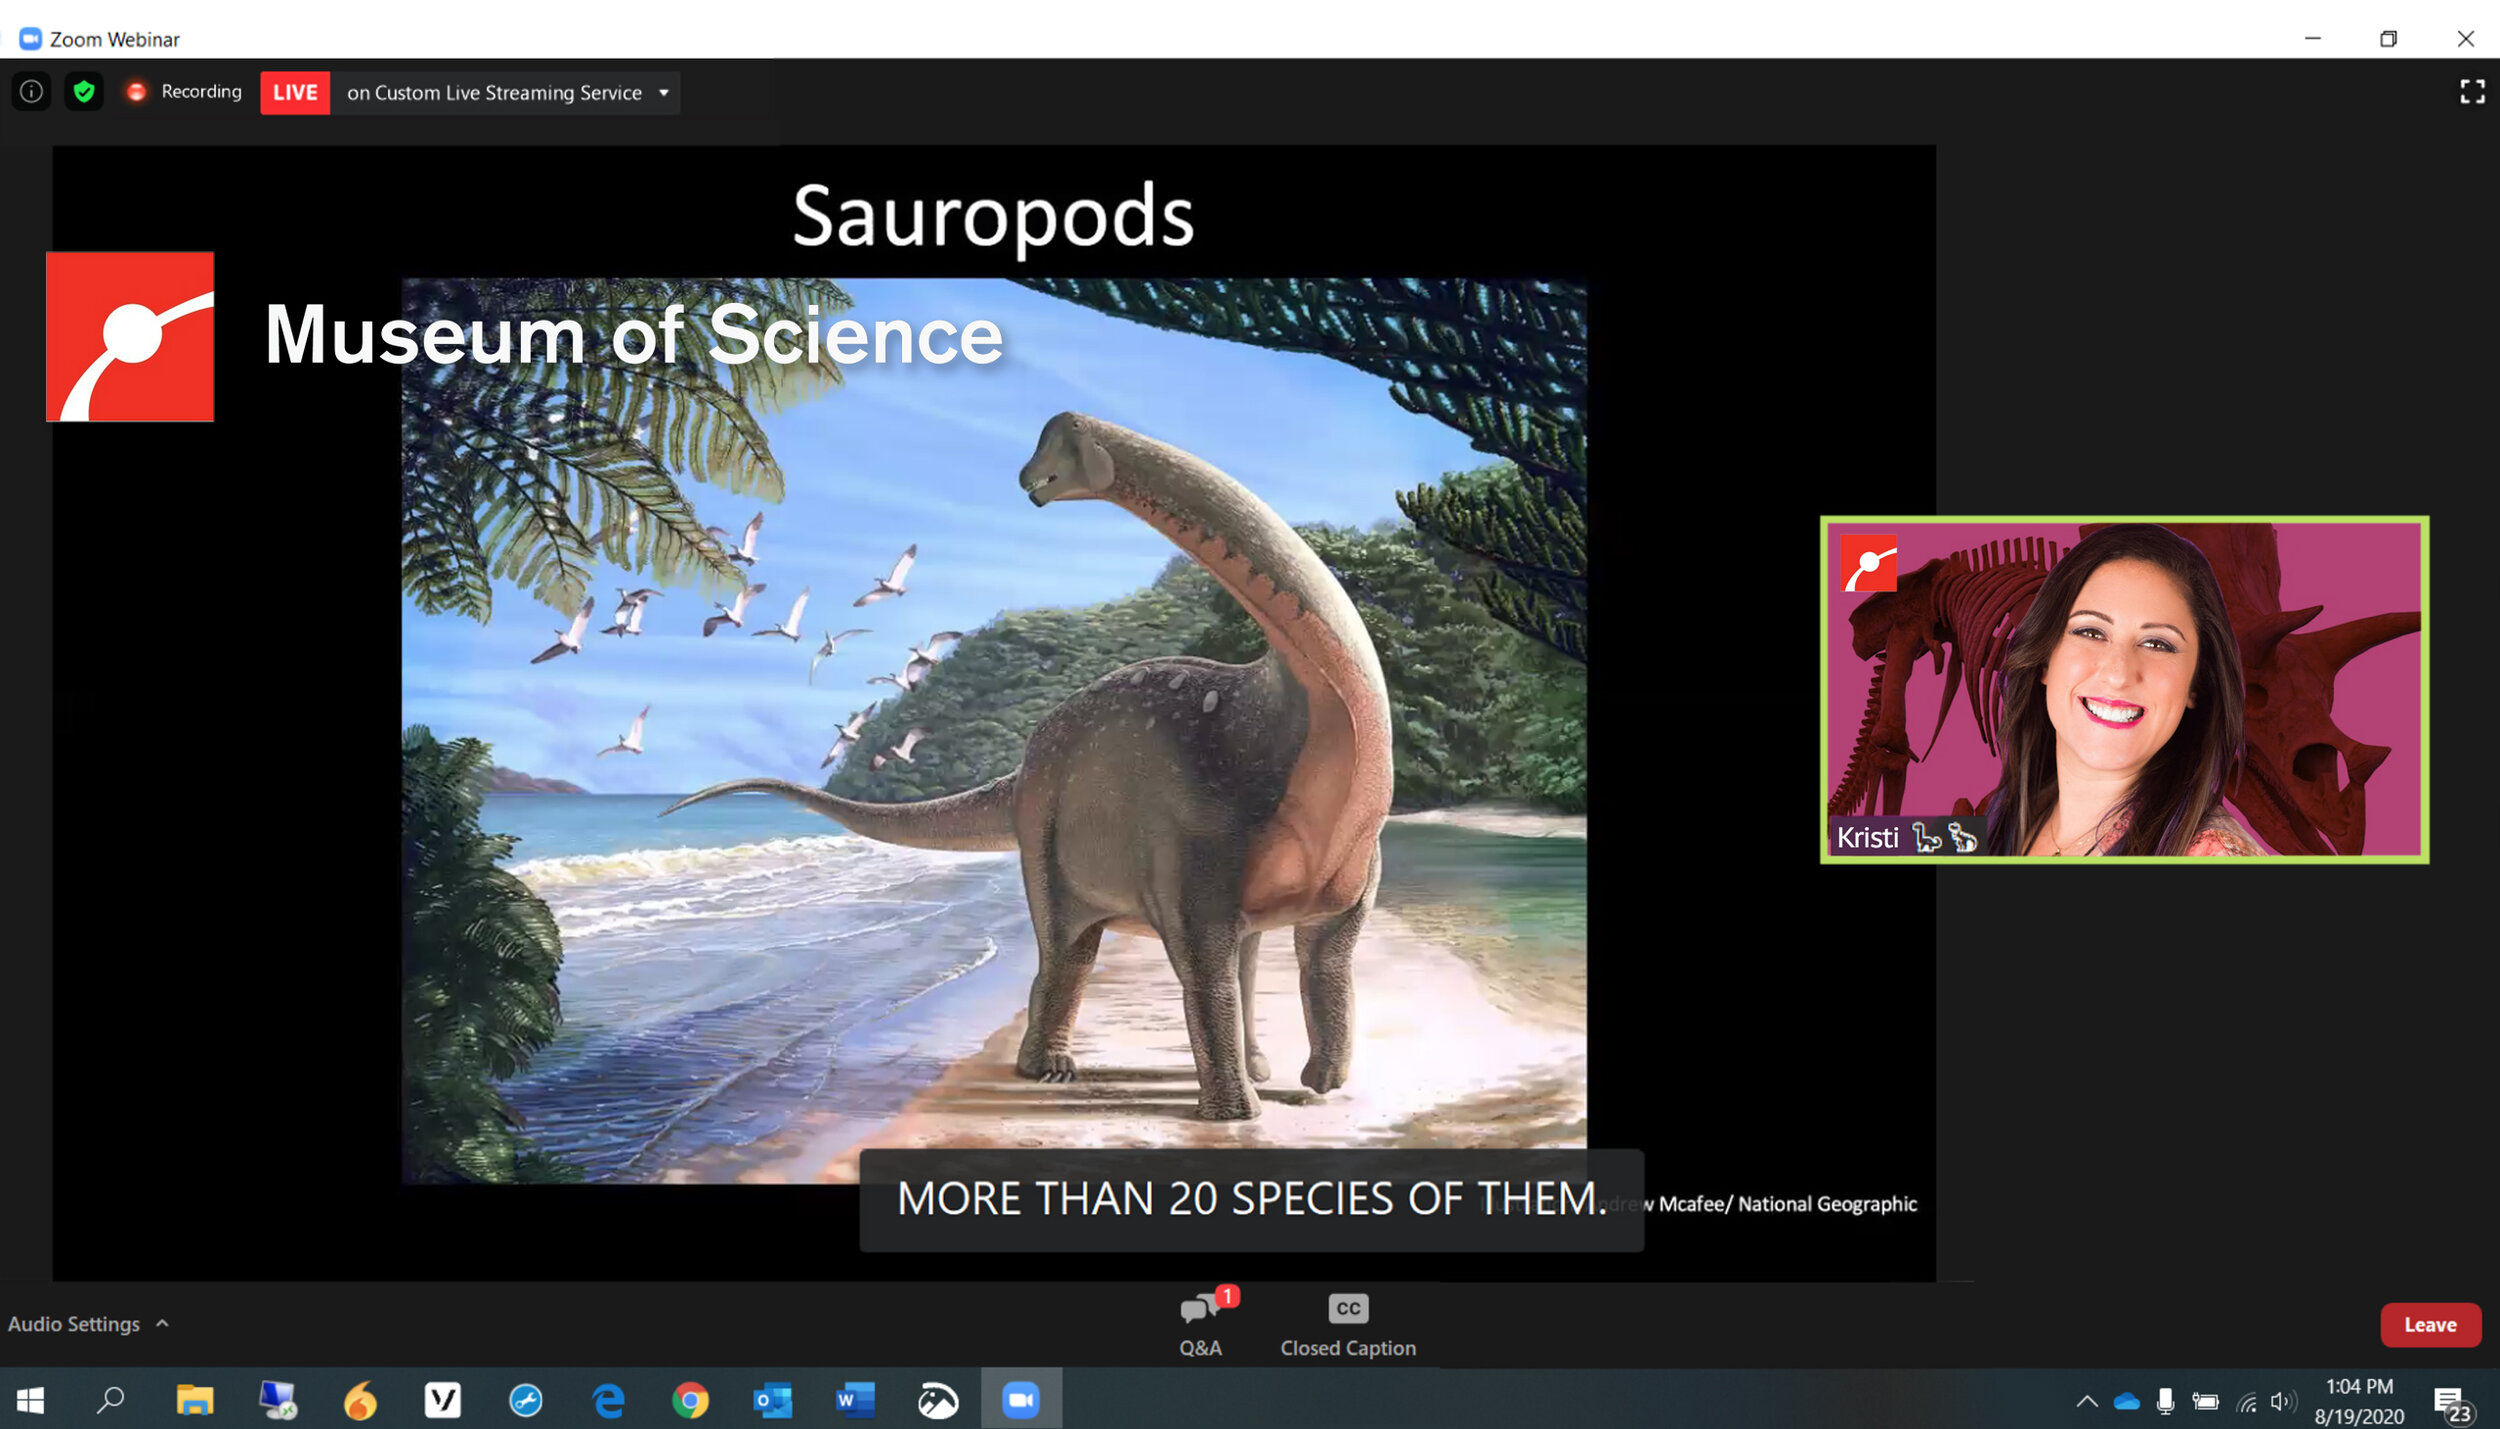
Task: Open OneDrive cloud tray icon
Action: [2126, 1401]
